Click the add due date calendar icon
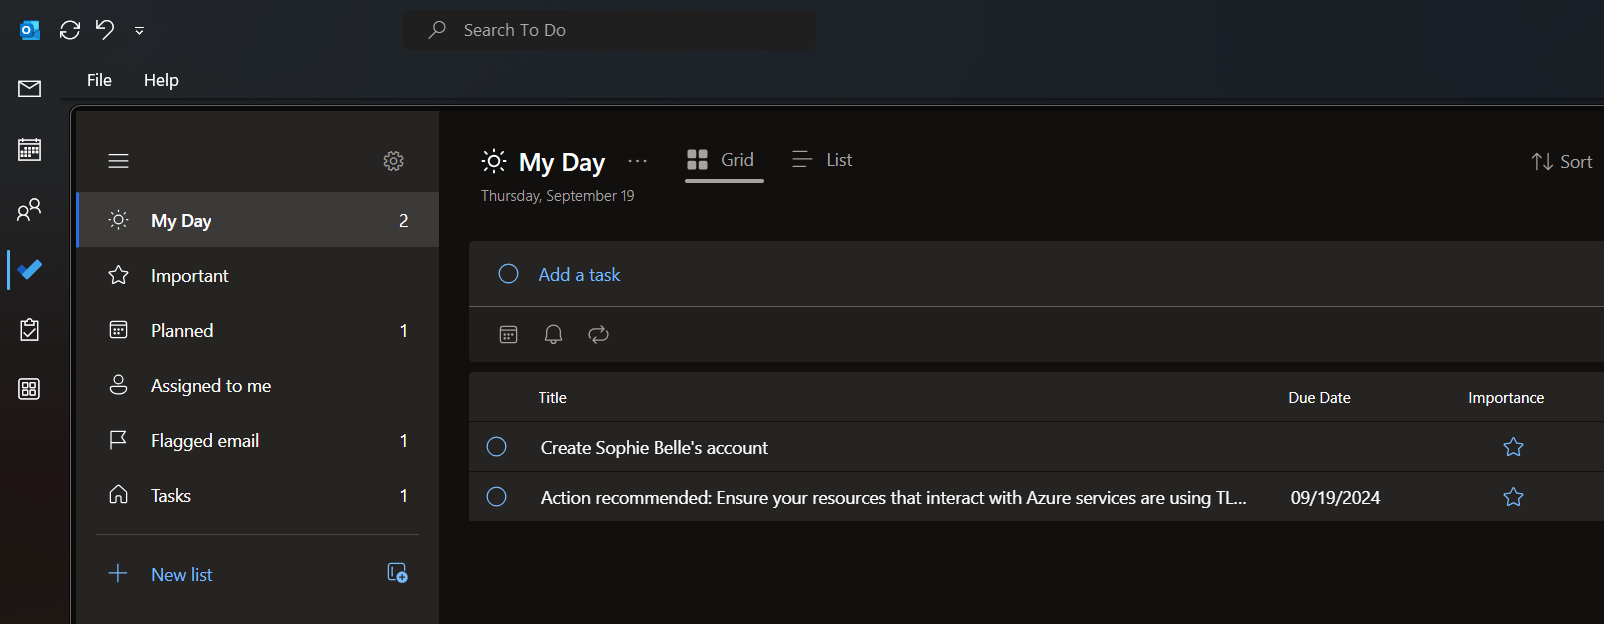This screenshot has height=624, width=1604. (x=508, y=334)
